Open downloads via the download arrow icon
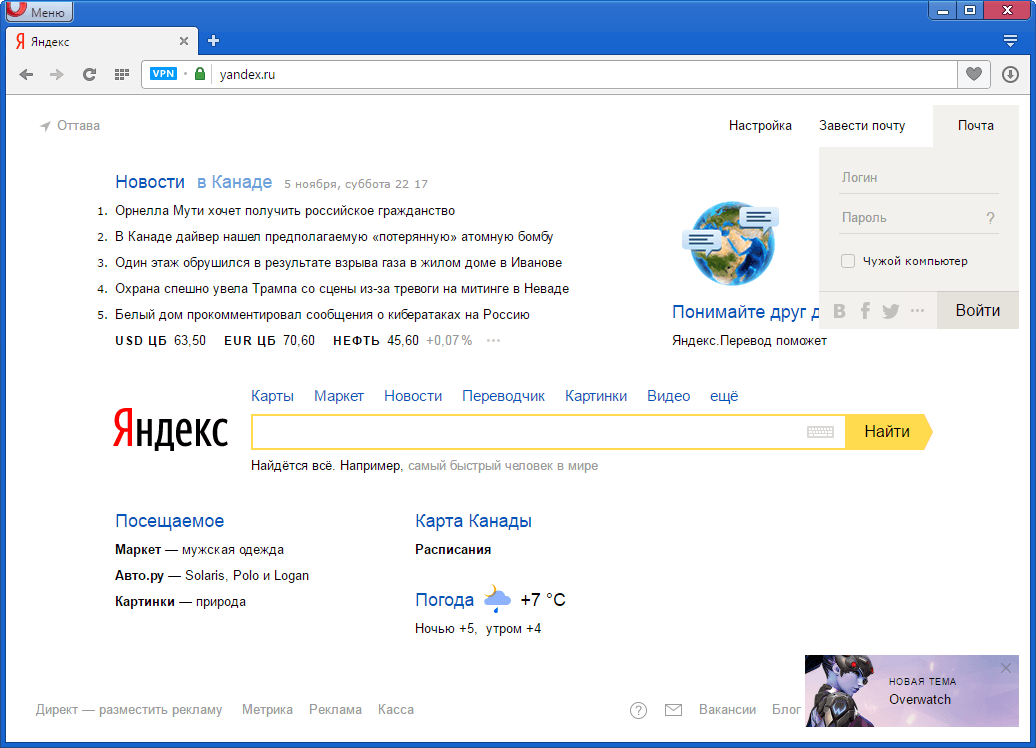The image size is (1036, 748). pos(1010,74)
